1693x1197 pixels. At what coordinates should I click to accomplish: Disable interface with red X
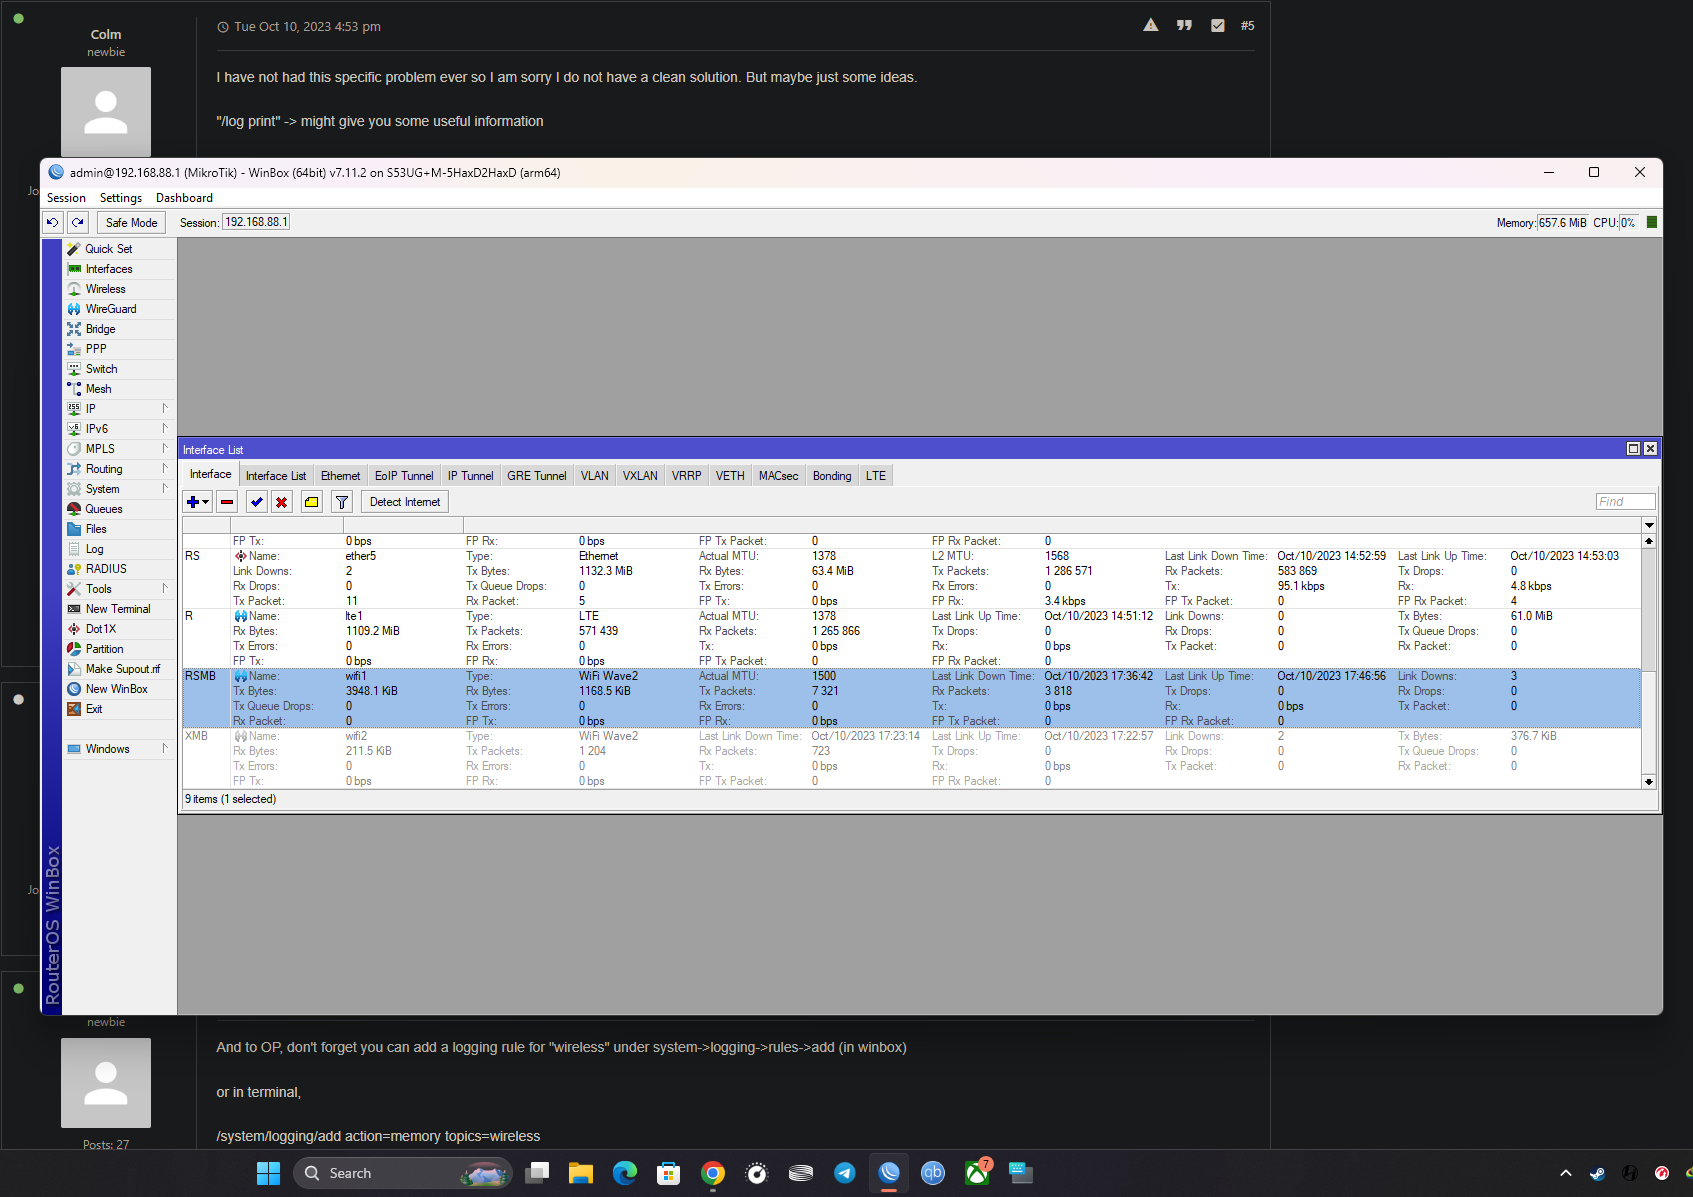282,502
